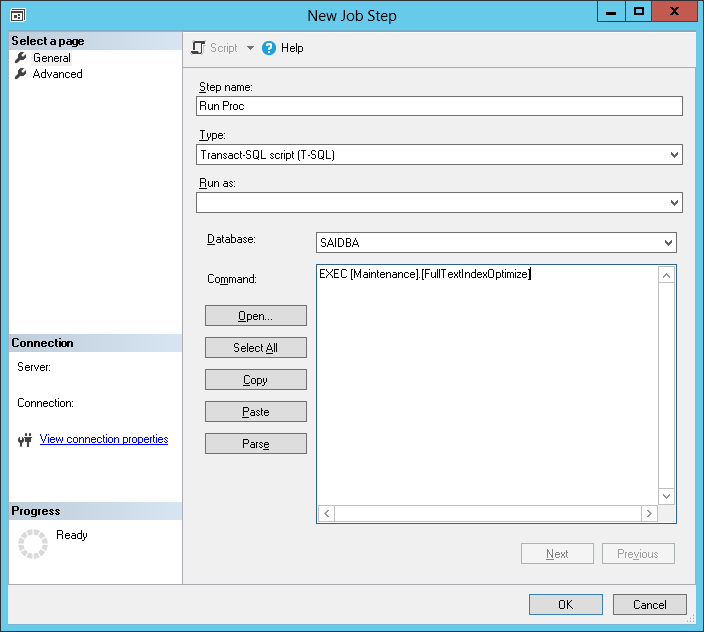Expand the Run as dropdown
Screen dimensions: 704x632
pyautogui.click(x=674, y=203)
